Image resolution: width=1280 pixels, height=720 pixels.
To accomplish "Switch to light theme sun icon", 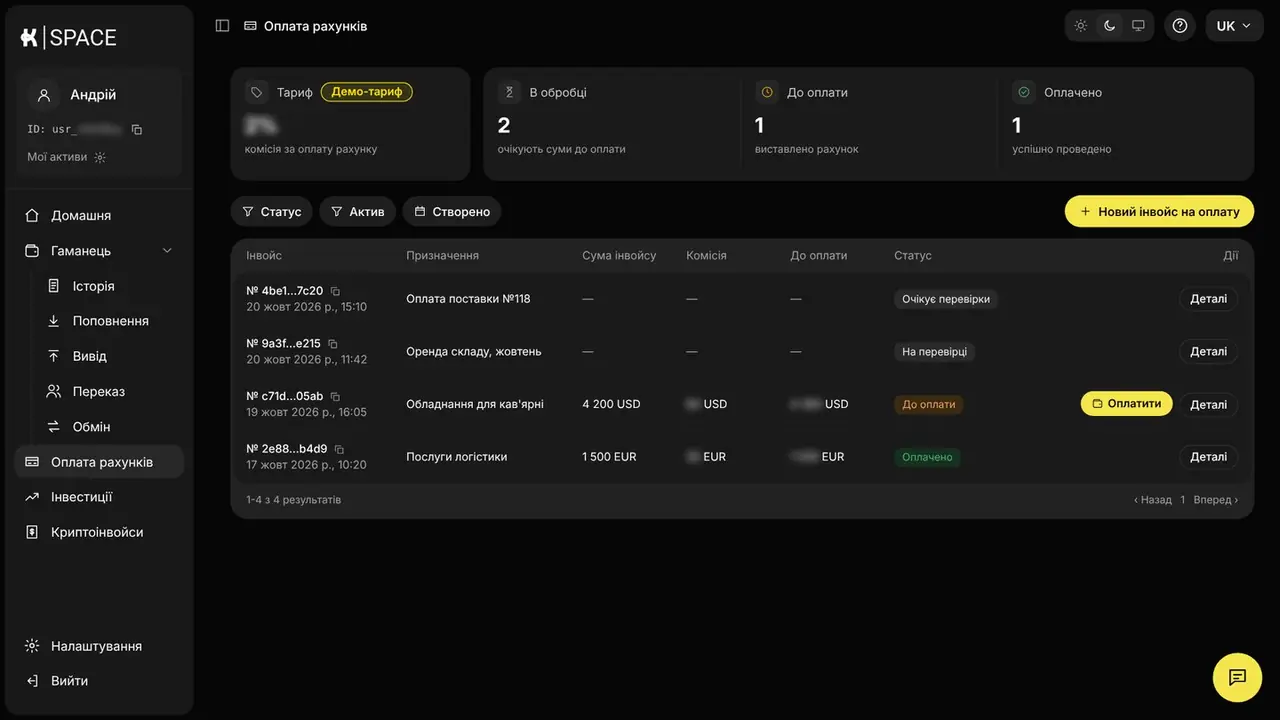I will point(1081,26).
